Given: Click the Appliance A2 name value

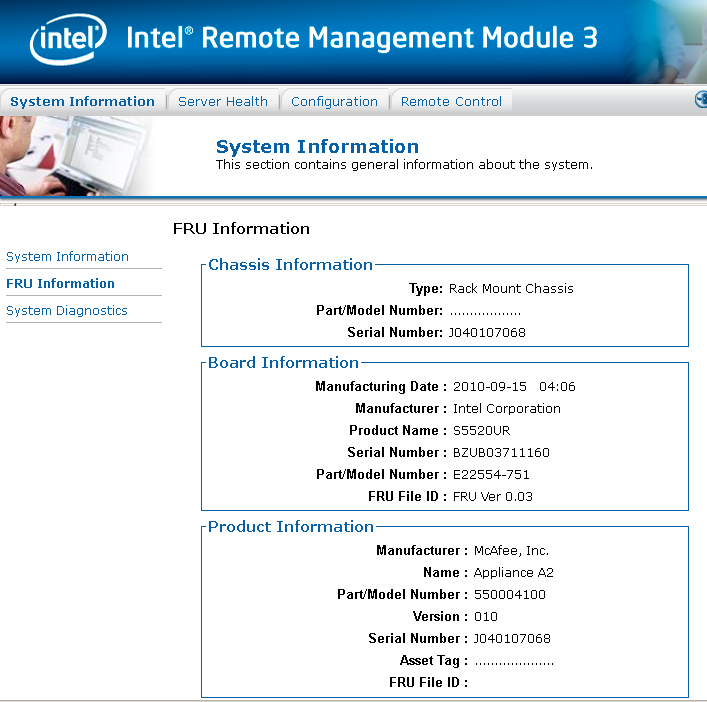Looking at the screenshot, I should [x=514, y=573].
